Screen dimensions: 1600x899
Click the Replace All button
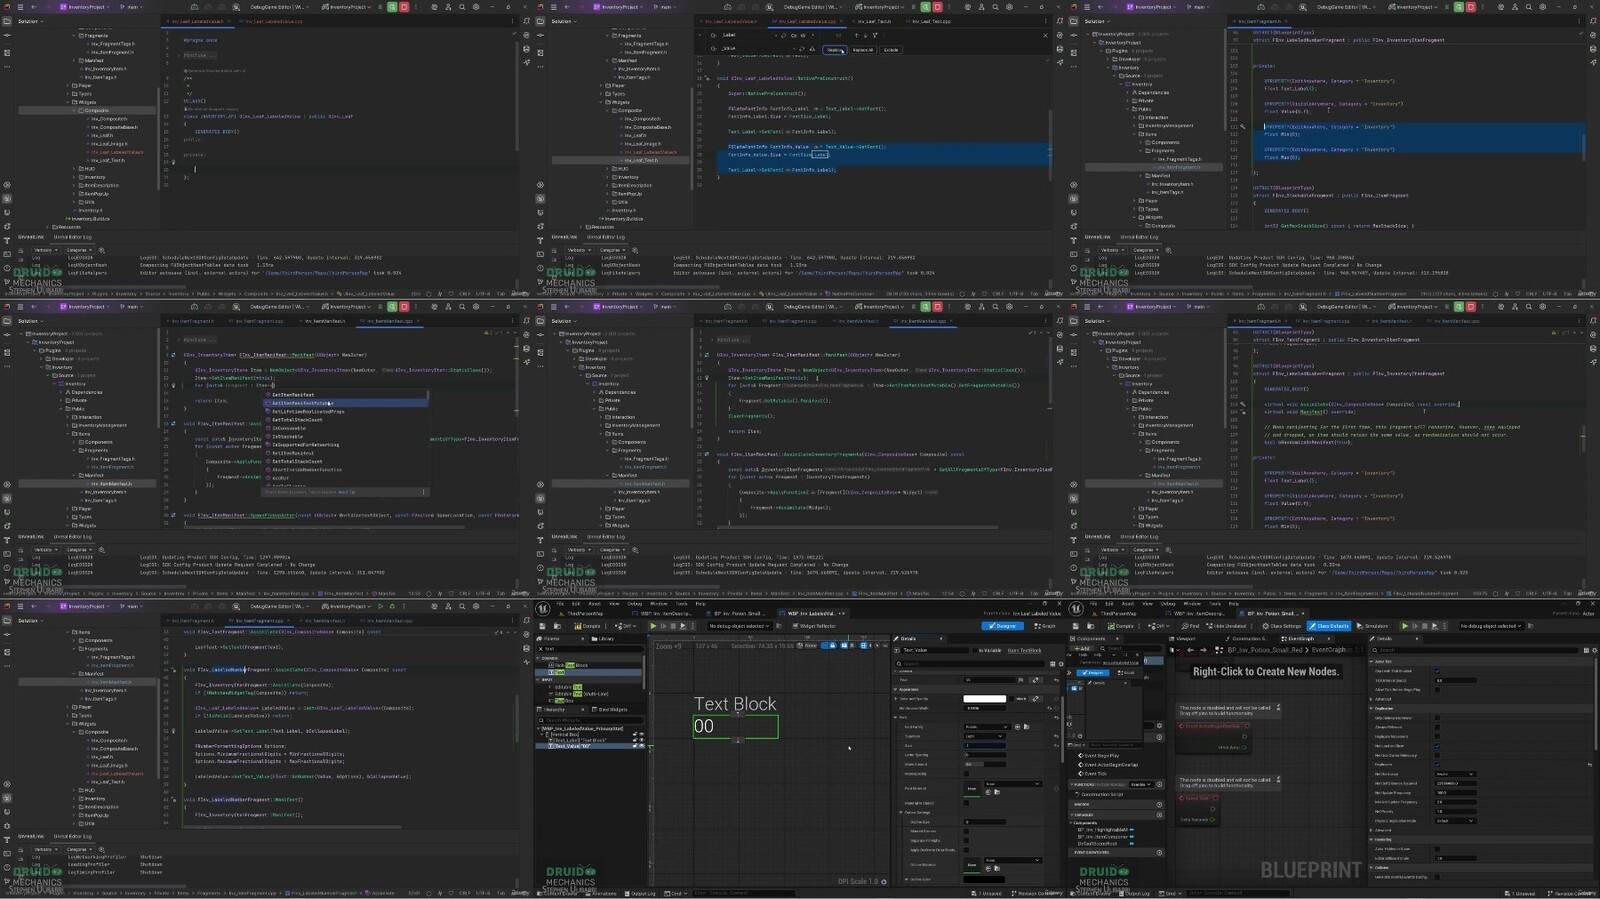862,50
